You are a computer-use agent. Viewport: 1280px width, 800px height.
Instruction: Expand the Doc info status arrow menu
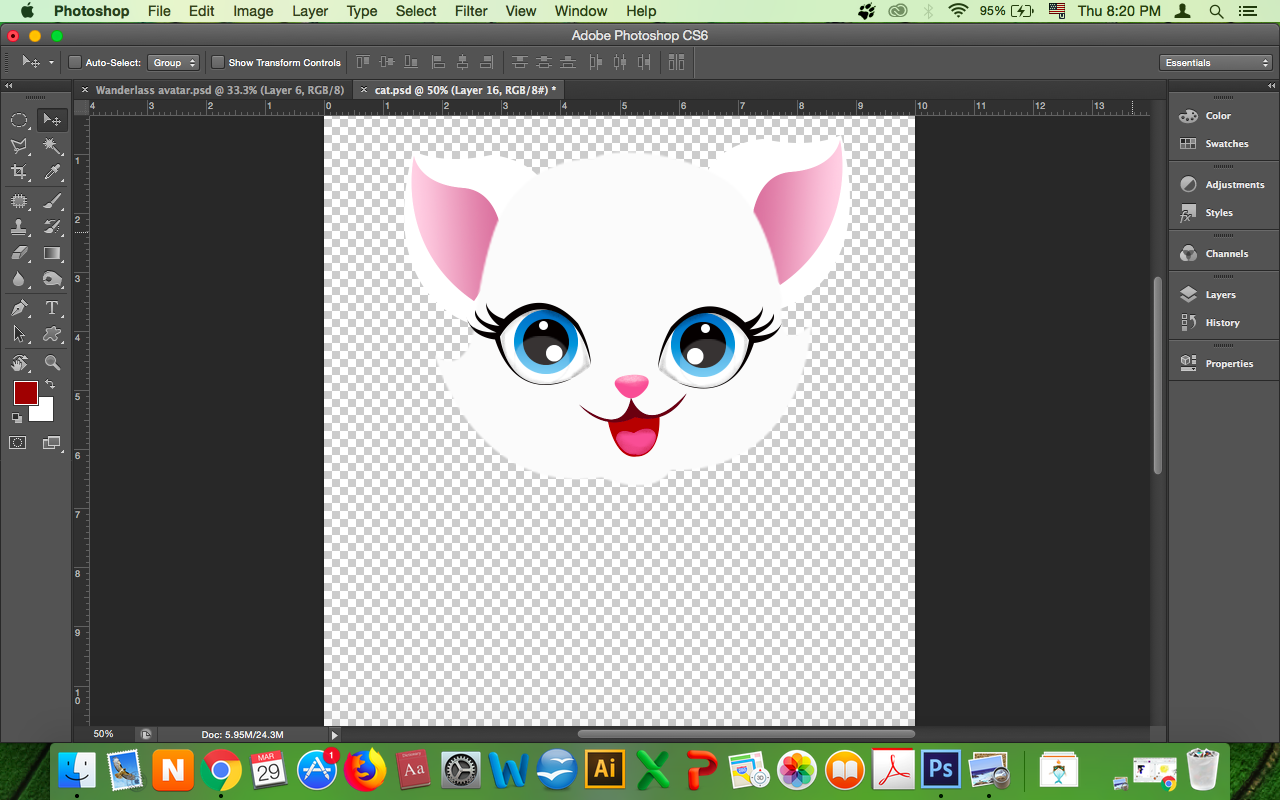pyautogui.click(x=335, y=734)
